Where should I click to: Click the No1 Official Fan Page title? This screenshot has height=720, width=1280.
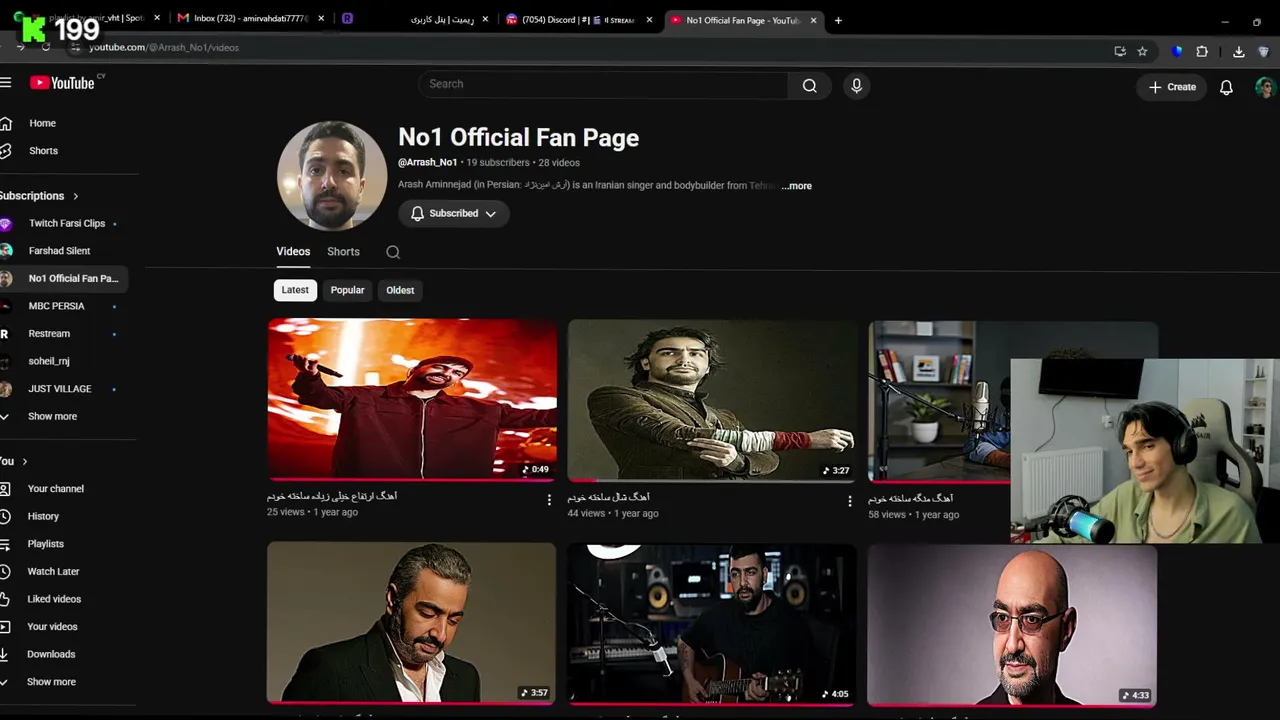point(519,138)
